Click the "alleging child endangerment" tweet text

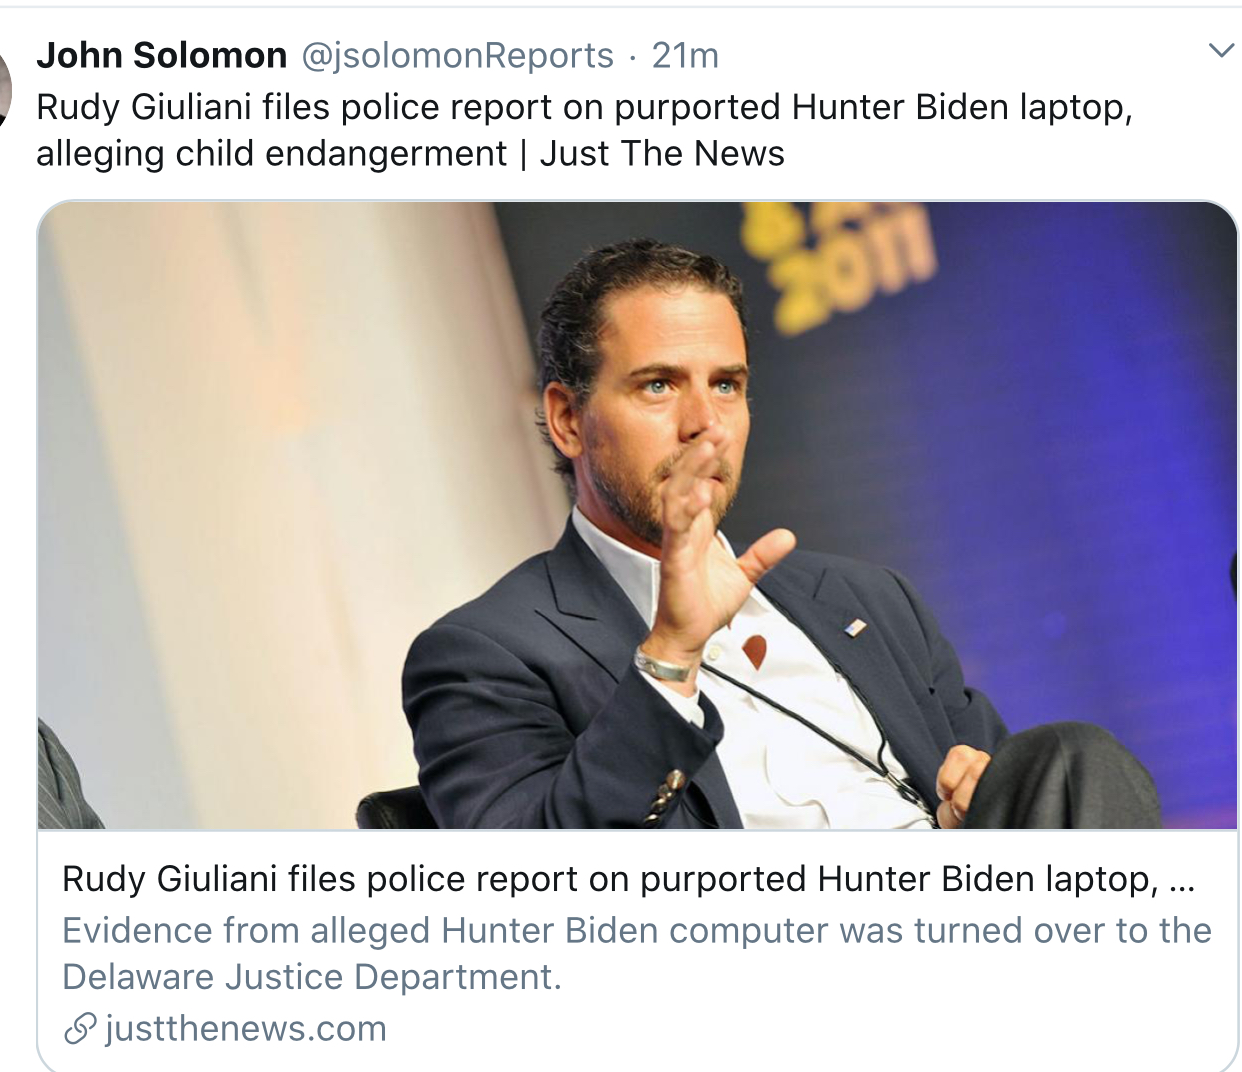pos(271,154)
